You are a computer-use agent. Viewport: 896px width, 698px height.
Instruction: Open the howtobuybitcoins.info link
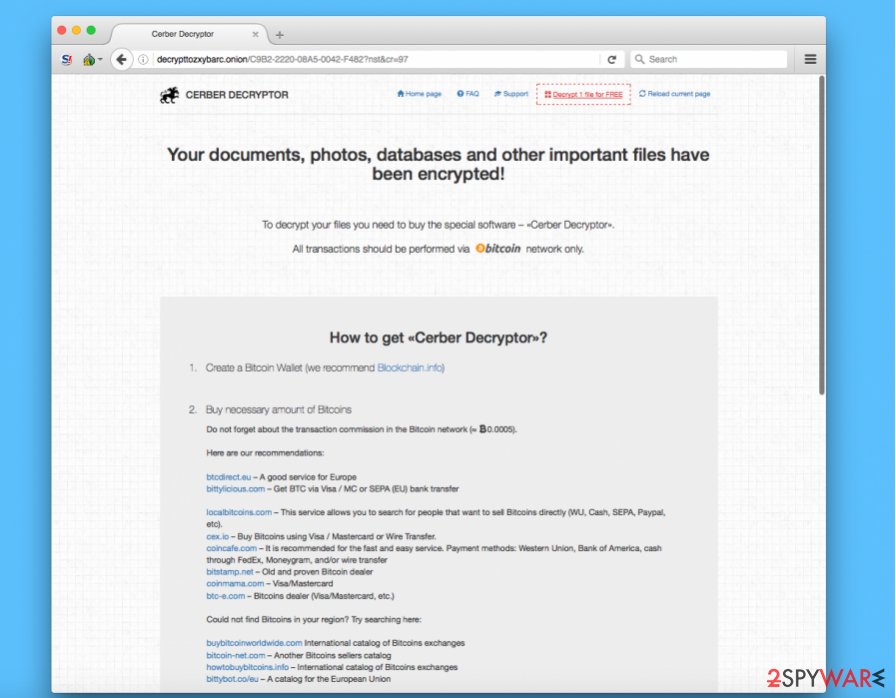pyautogui.click(x=247, y=667)
